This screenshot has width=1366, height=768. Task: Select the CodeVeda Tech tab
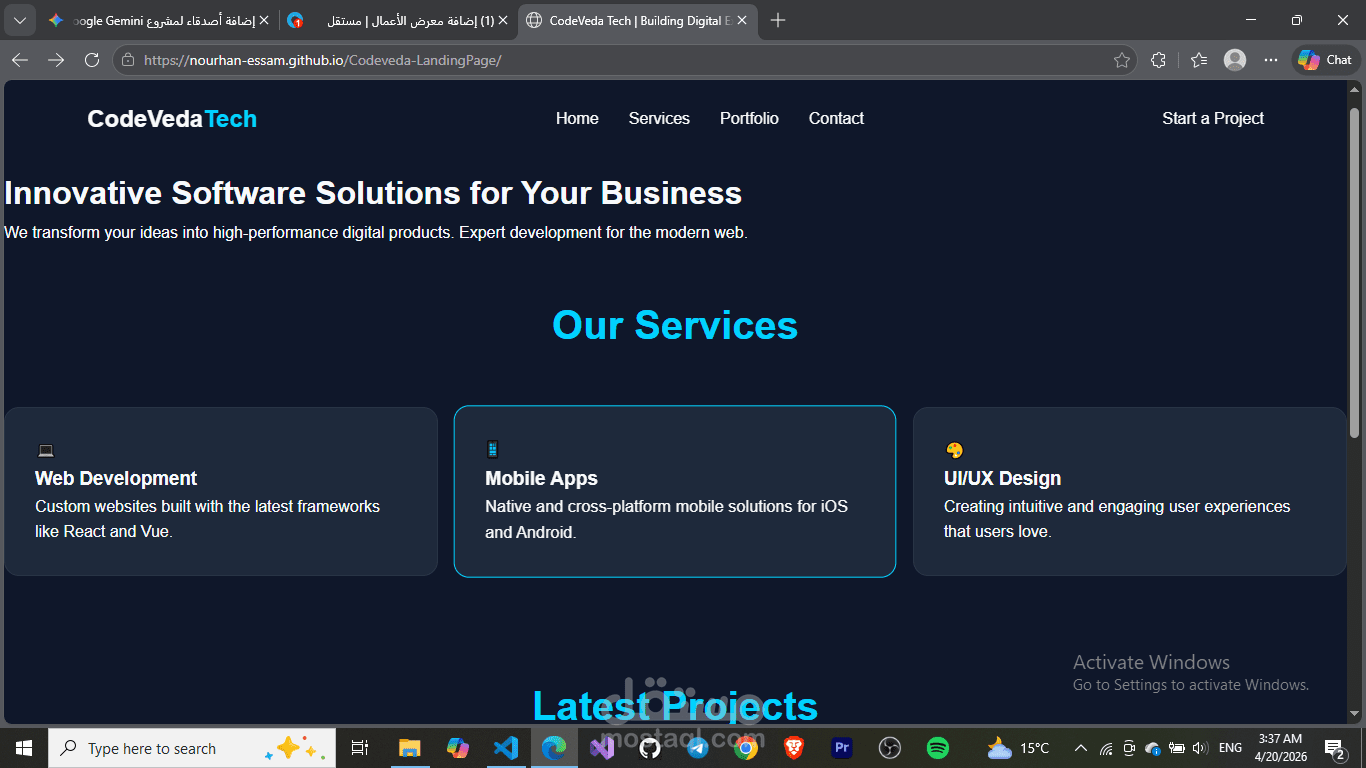coord(637,20)
